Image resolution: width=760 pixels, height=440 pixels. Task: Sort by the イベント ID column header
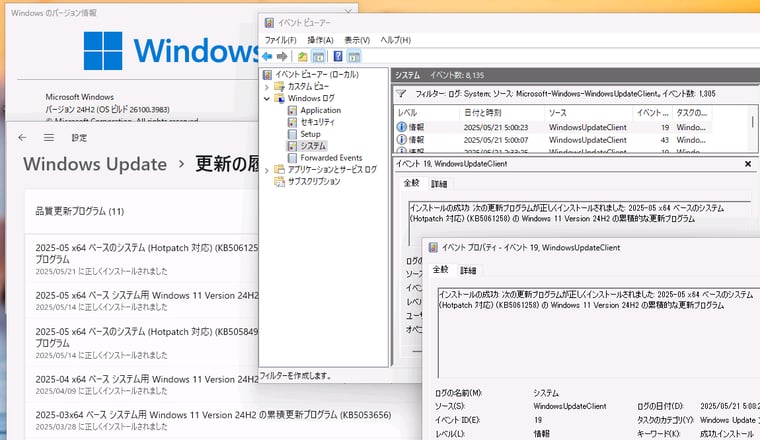[652, 112]
